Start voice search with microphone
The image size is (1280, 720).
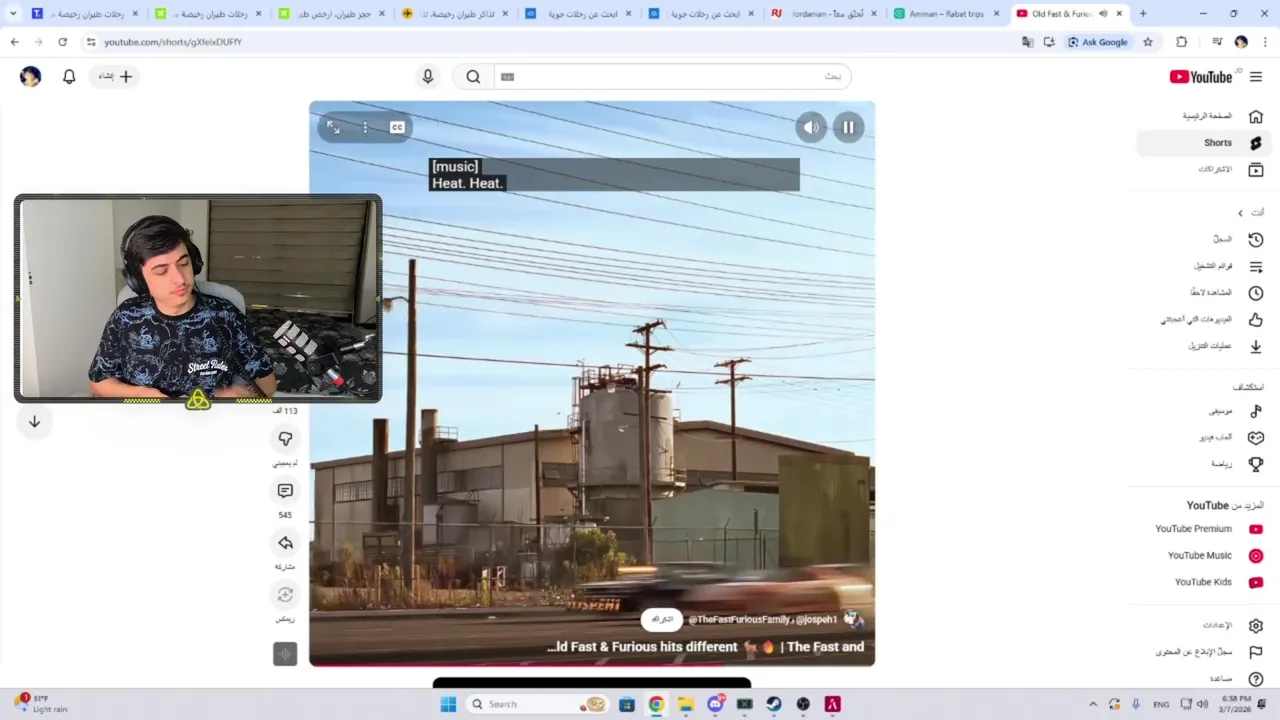(428, 76)
